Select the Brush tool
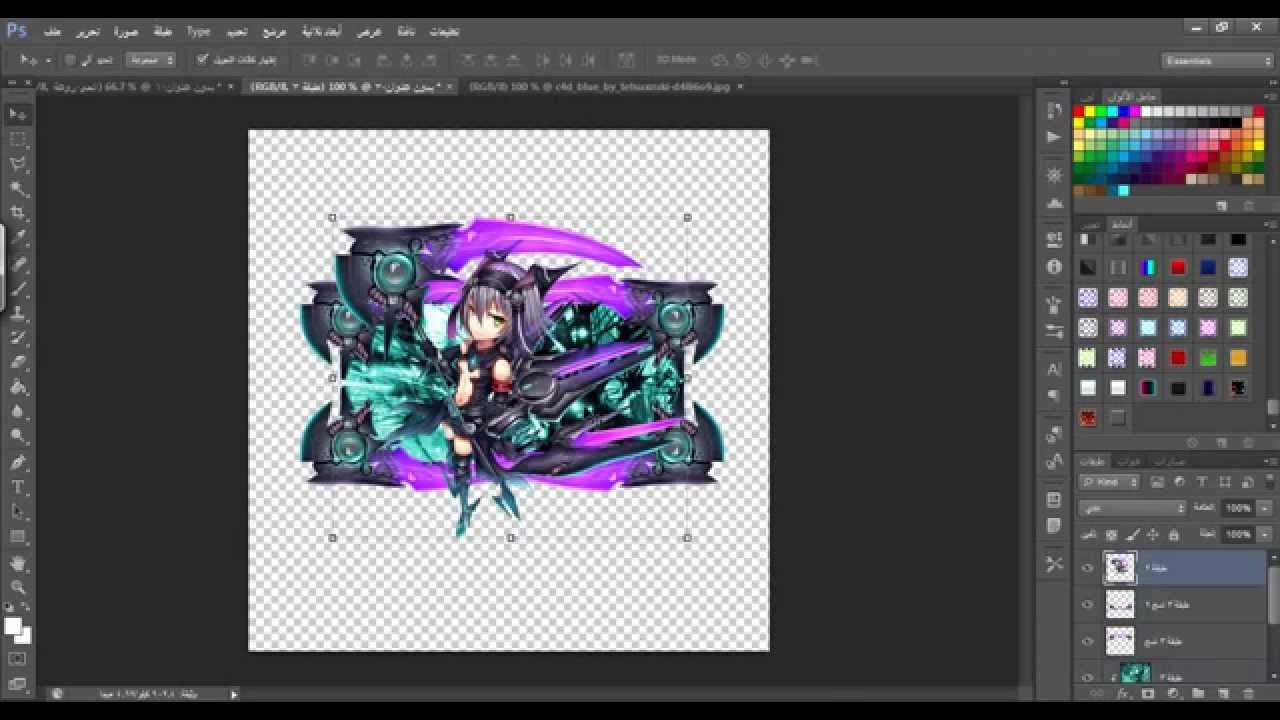Image resolution: width=1280 pixels, height=720 pixels. point(18,289)
